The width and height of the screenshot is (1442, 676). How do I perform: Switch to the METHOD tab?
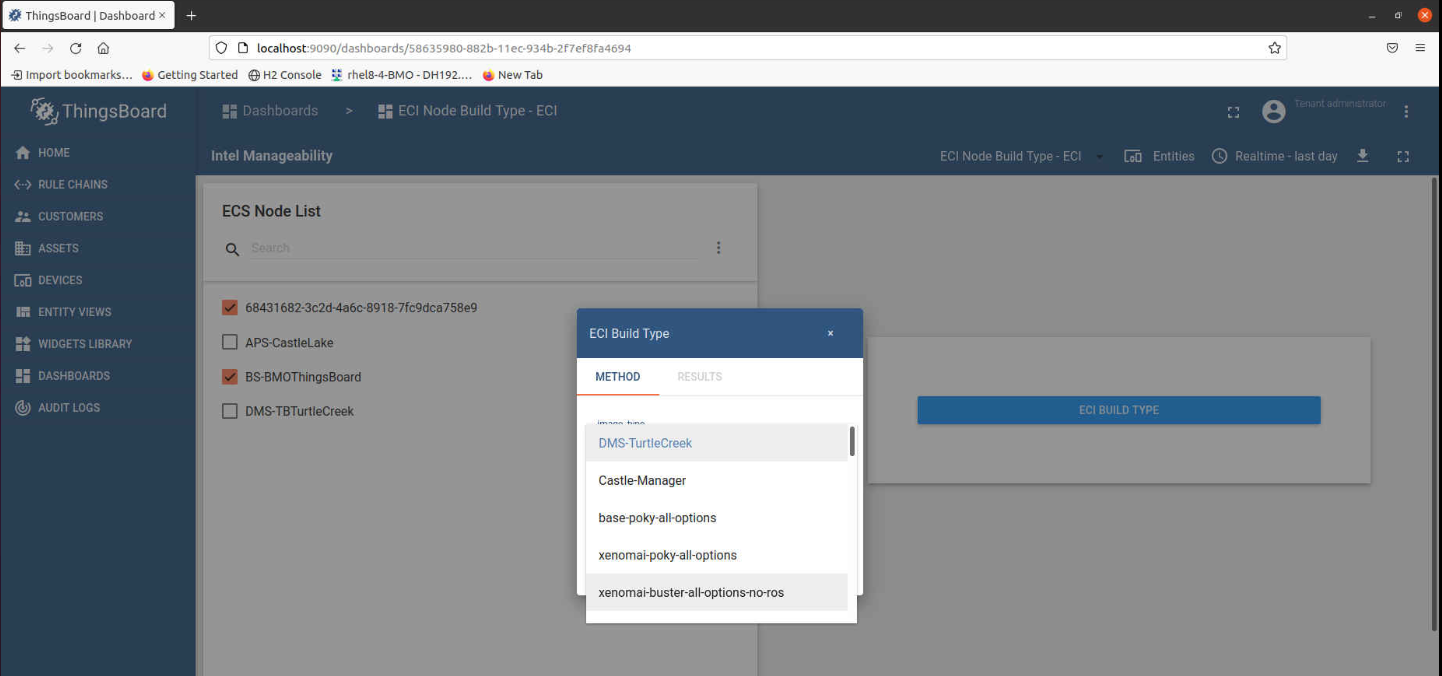click(618, 377)
